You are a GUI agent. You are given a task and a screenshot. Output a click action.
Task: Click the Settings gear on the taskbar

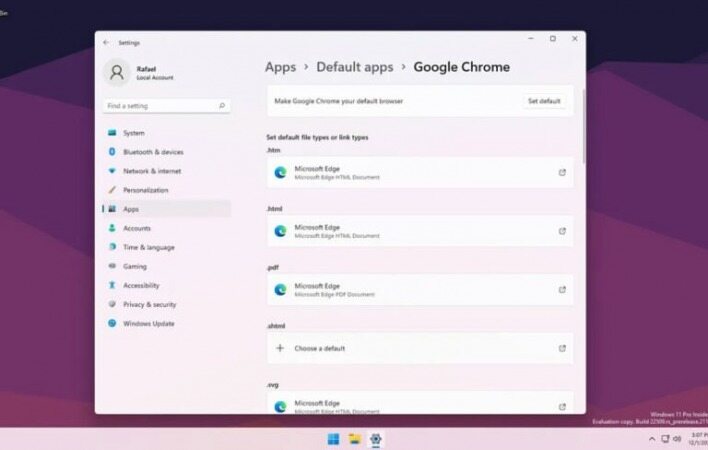376,439
